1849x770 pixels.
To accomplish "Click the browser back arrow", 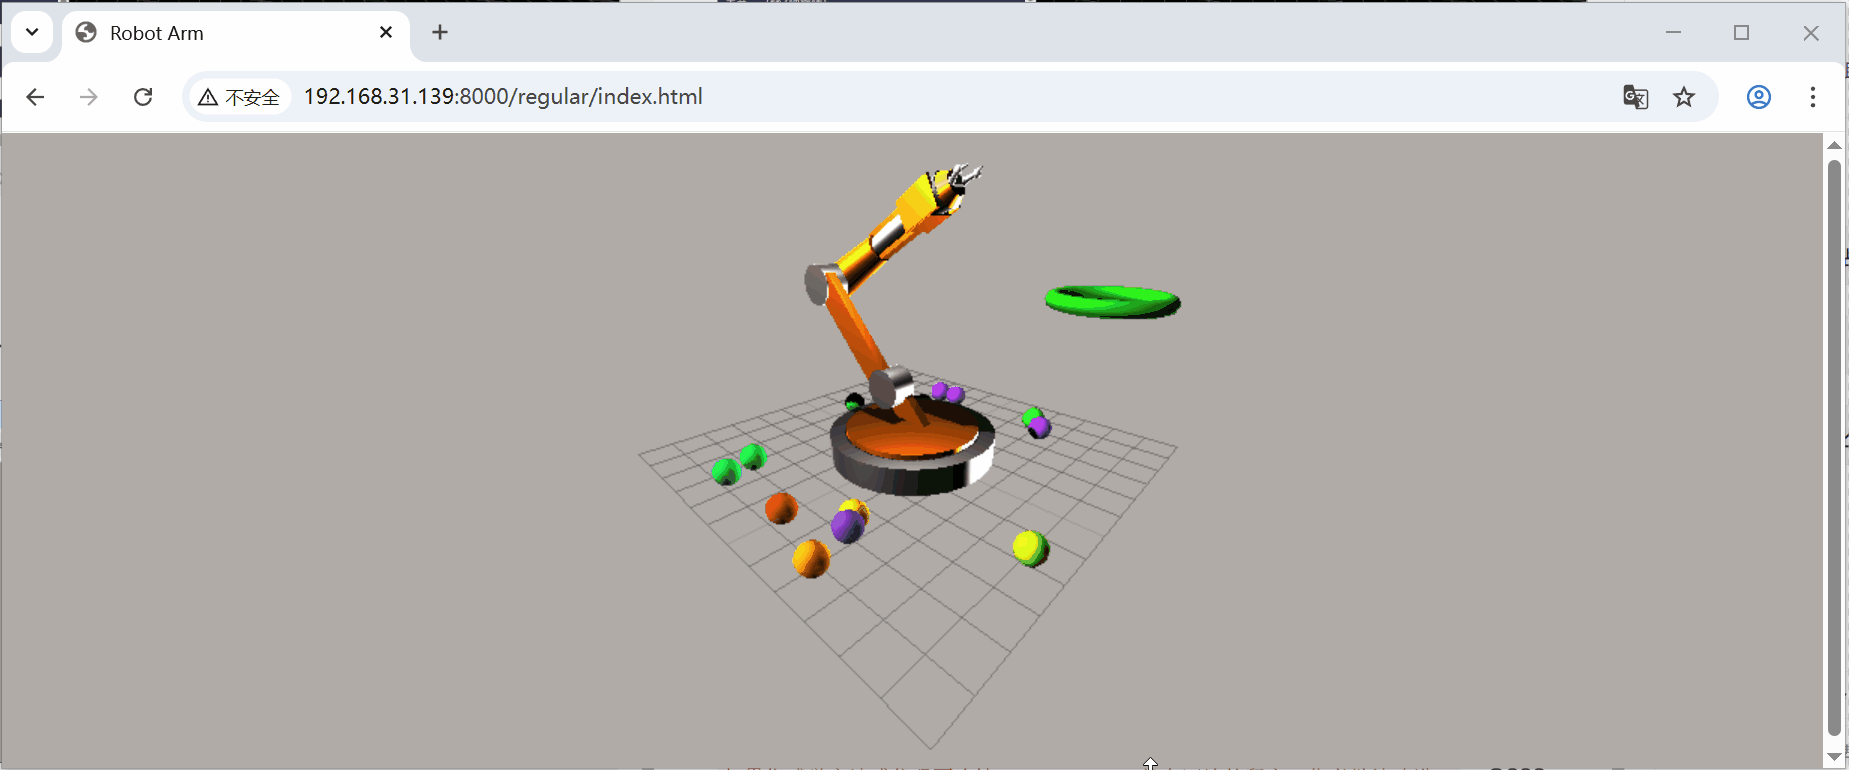I will [x=35, y=97].
